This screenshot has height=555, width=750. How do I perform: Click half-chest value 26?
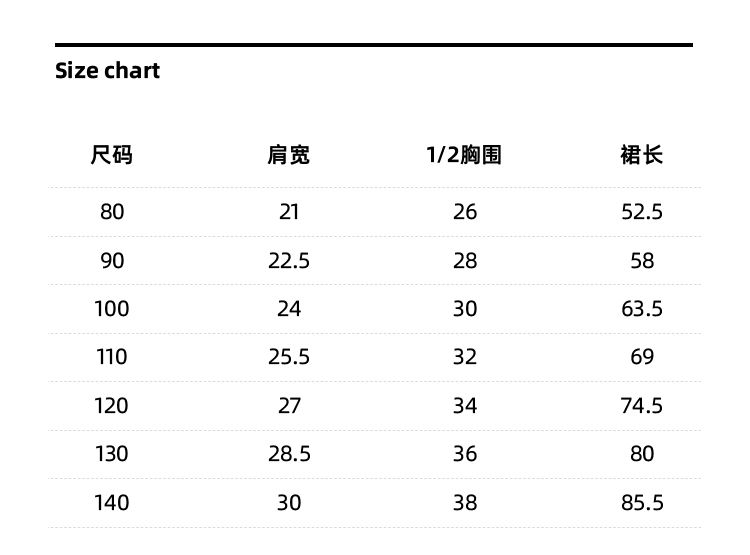tap(465, 211)
